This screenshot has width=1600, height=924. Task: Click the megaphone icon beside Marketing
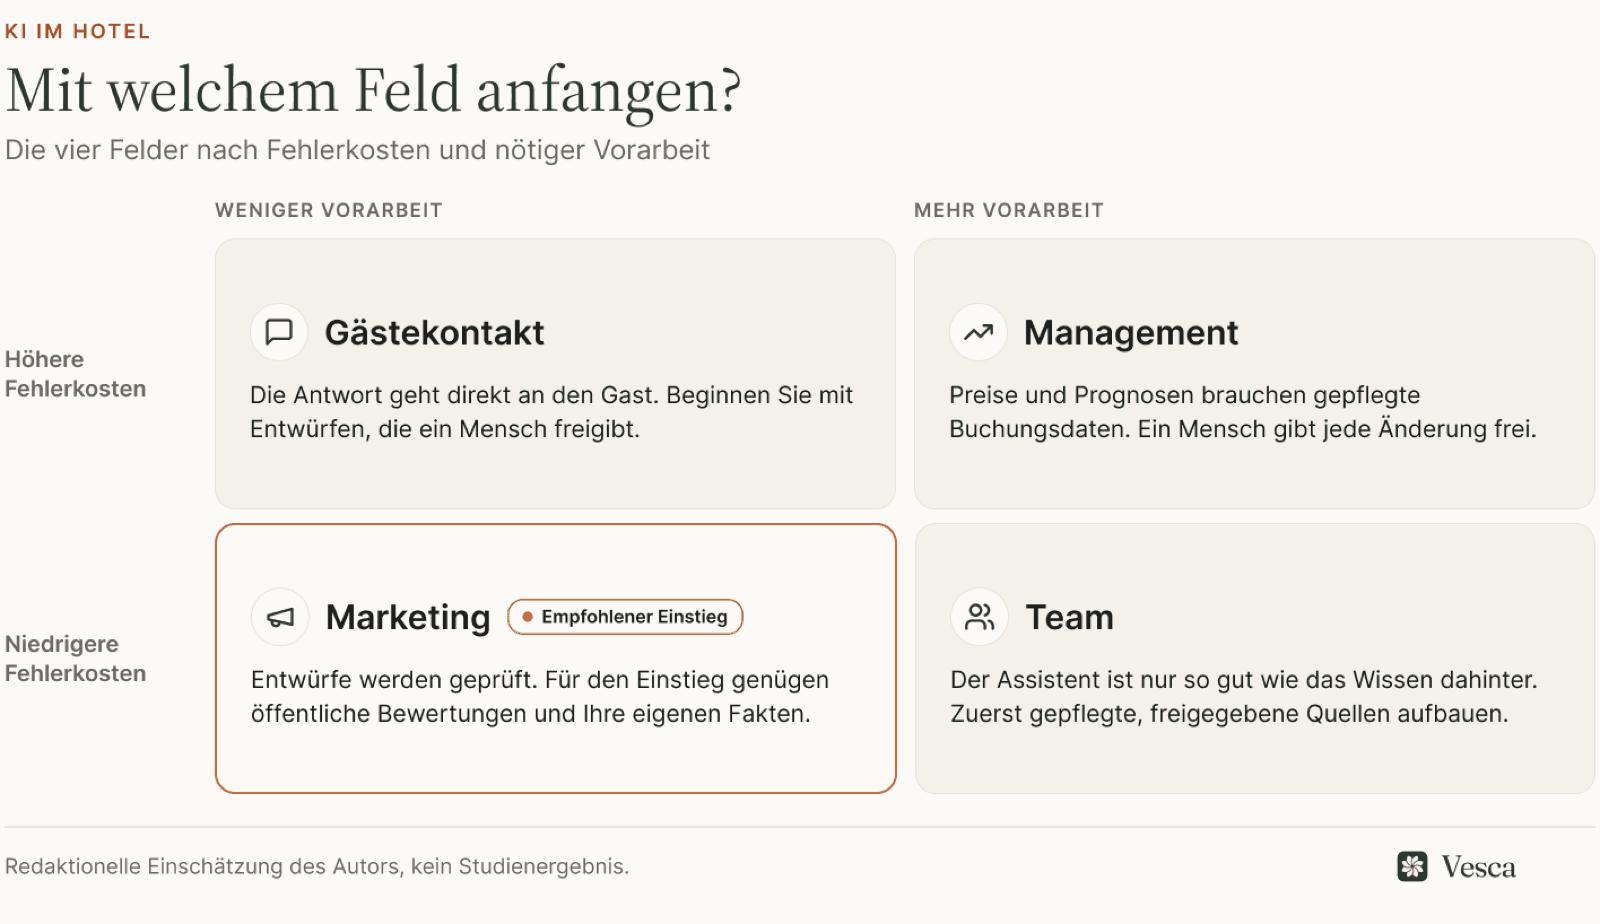(x=280, y=617)
